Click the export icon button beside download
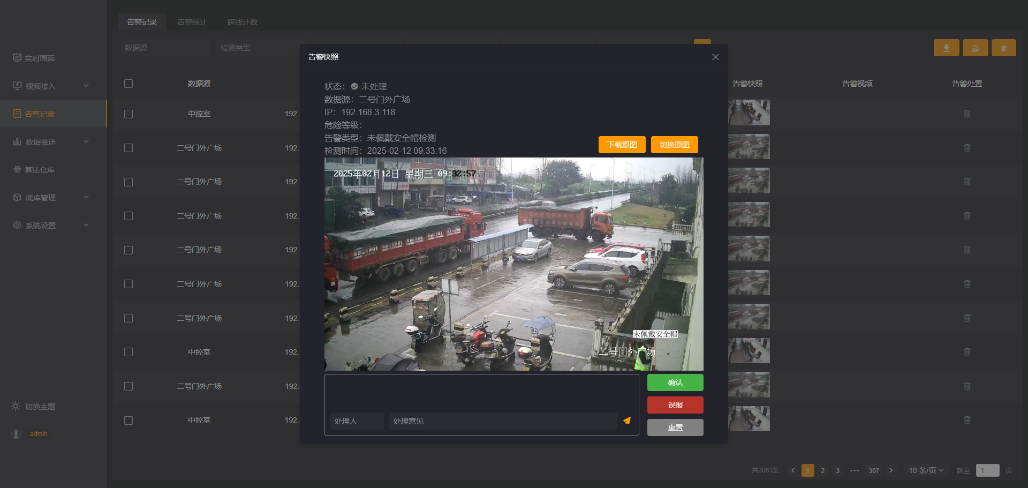The width and height of the screenshot is (1028, 488). point(976,48)
